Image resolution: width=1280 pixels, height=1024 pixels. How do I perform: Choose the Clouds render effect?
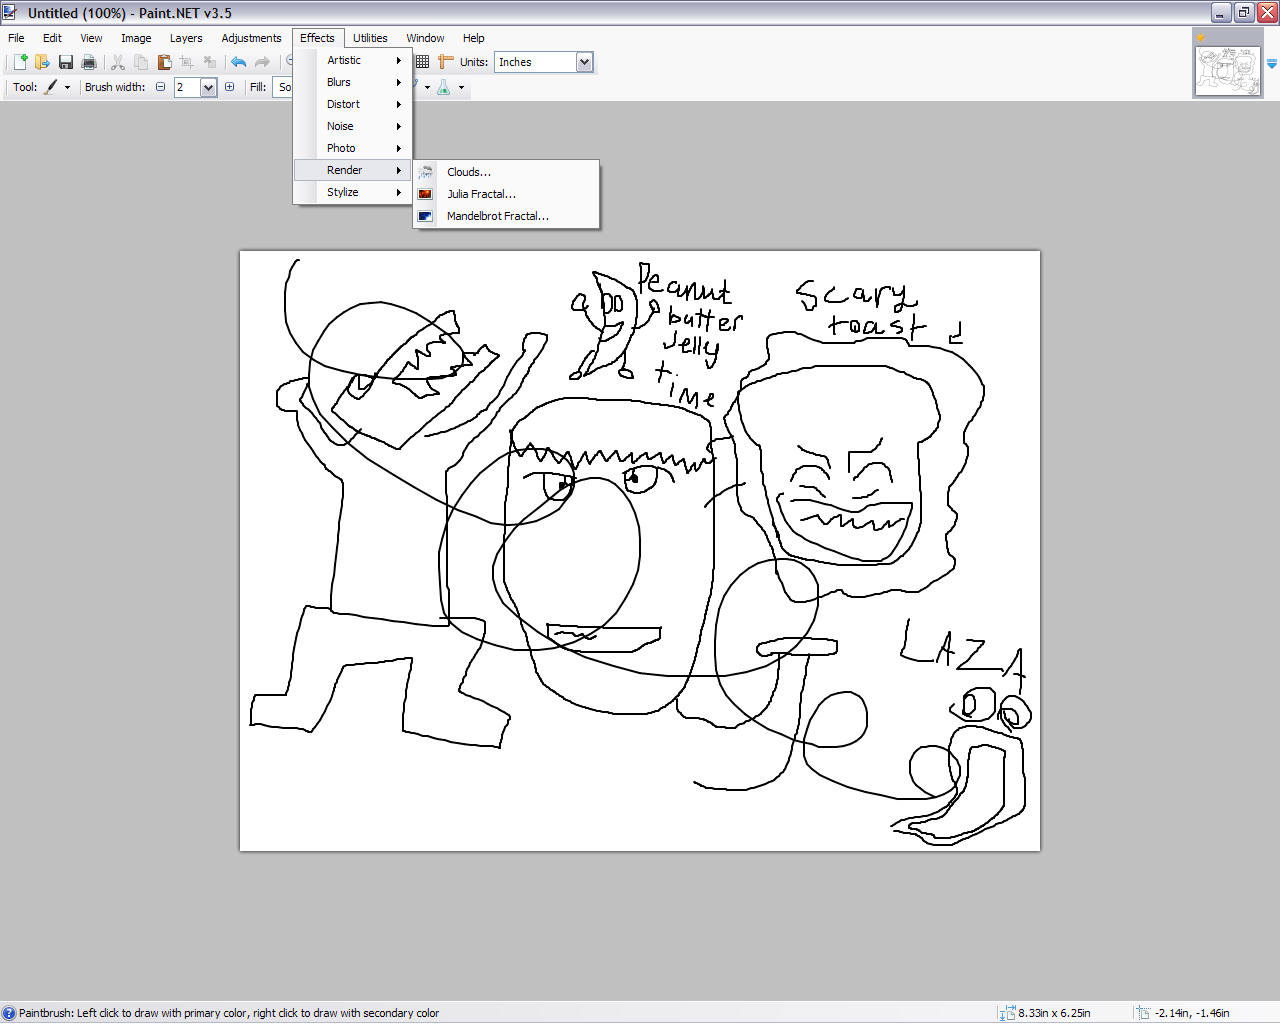click(506, 172)
